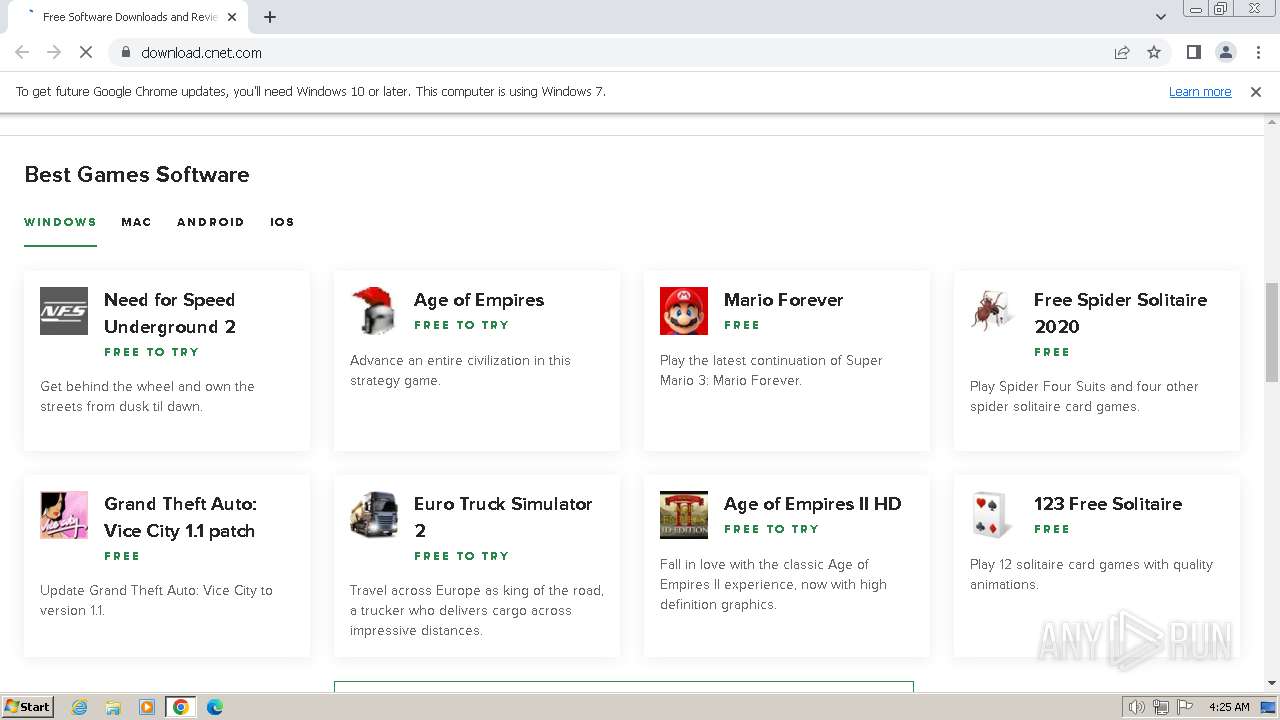Click the Best Games Software heading
The width and height of the screenshot is (1280, 720).
[x=137, y=174]
